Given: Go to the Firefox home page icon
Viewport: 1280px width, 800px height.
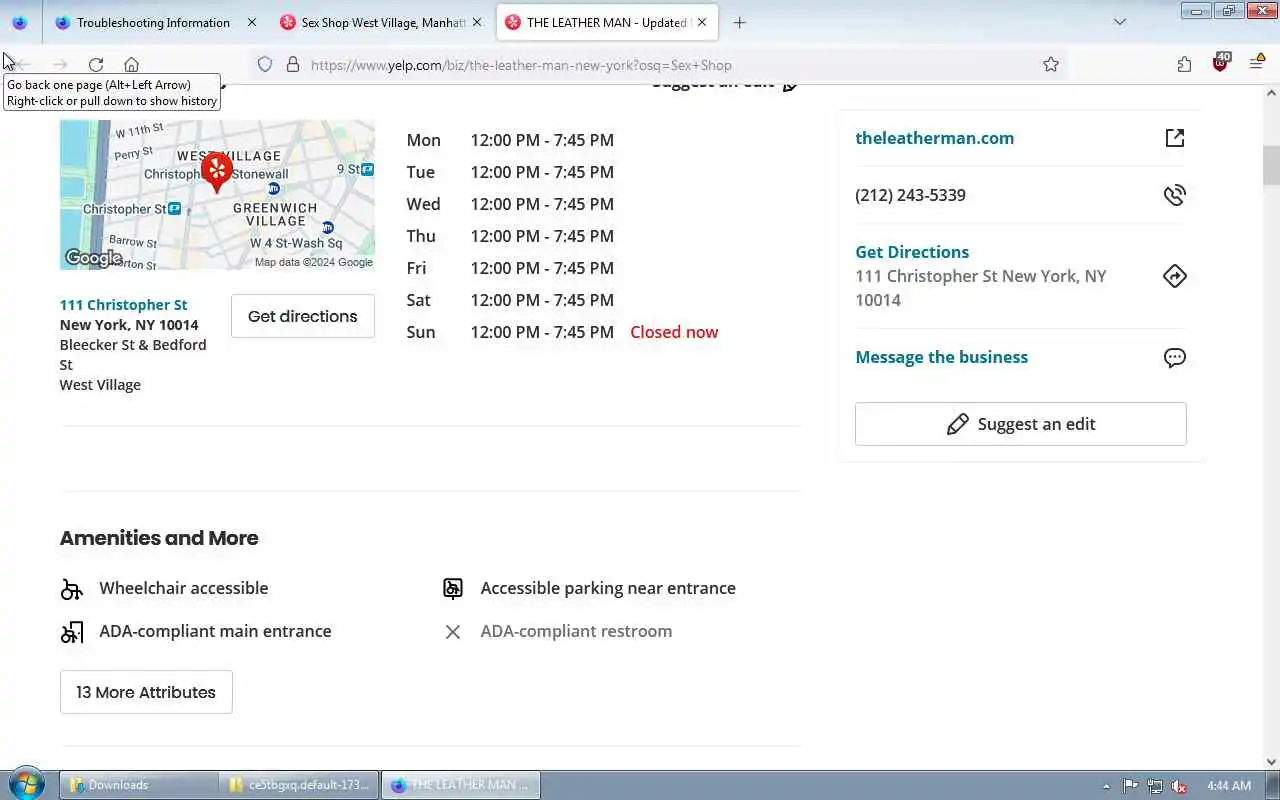Looking at the screenshot, I should click(x=131, y=65).
